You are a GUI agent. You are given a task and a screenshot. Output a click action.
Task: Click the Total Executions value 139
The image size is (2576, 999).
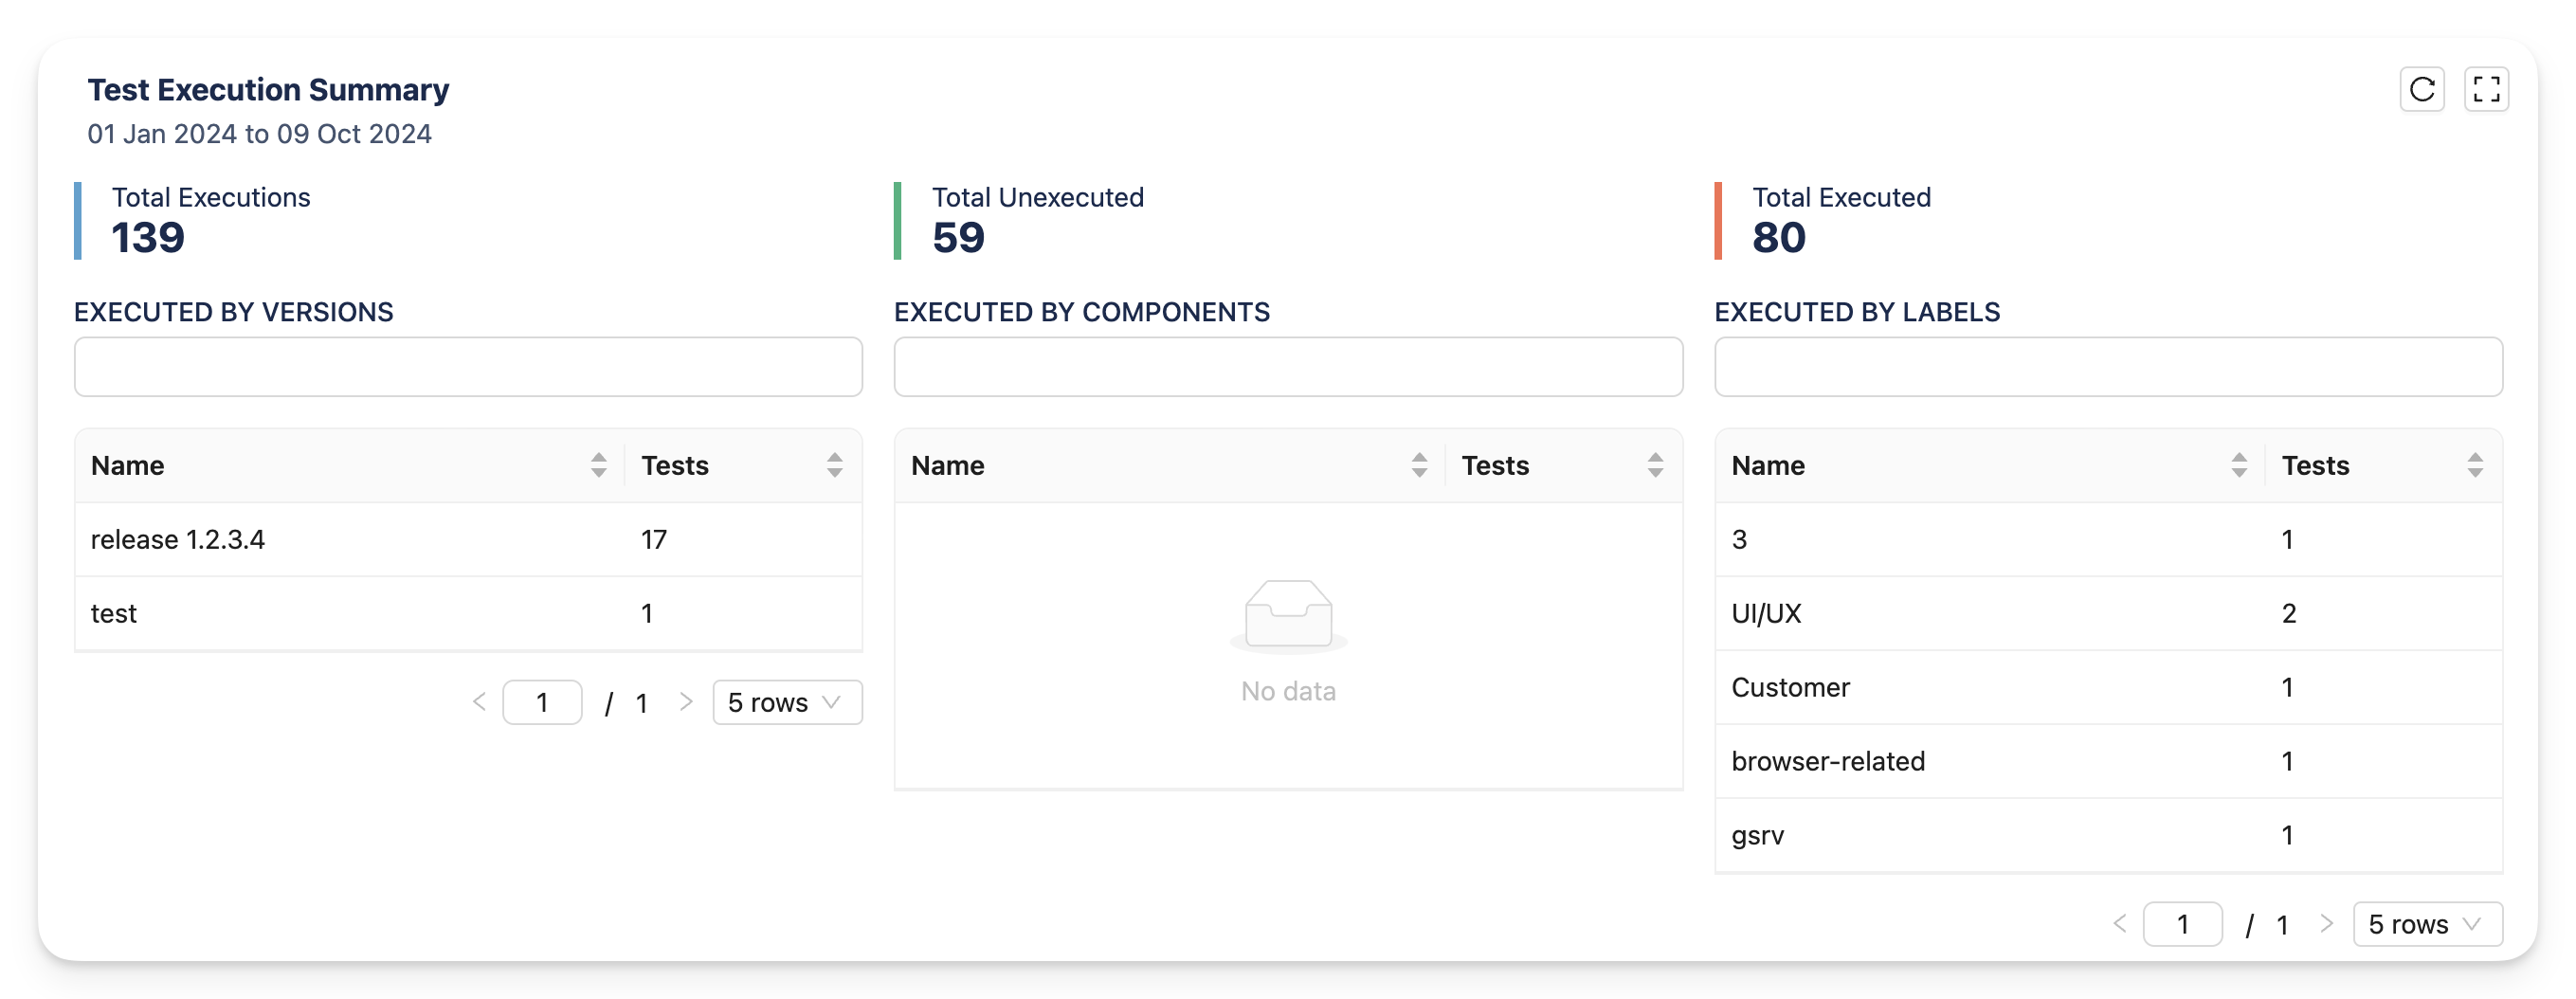click(x=148, y=238)
